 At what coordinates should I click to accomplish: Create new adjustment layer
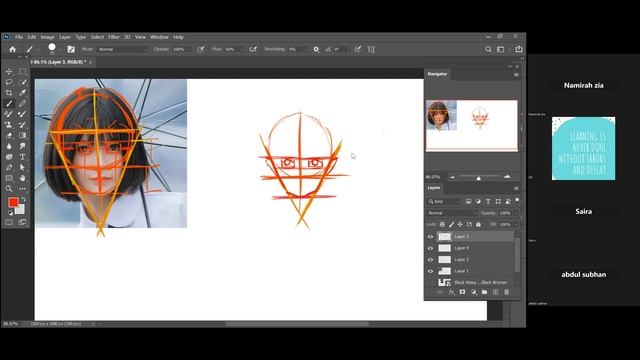point(473,292)
